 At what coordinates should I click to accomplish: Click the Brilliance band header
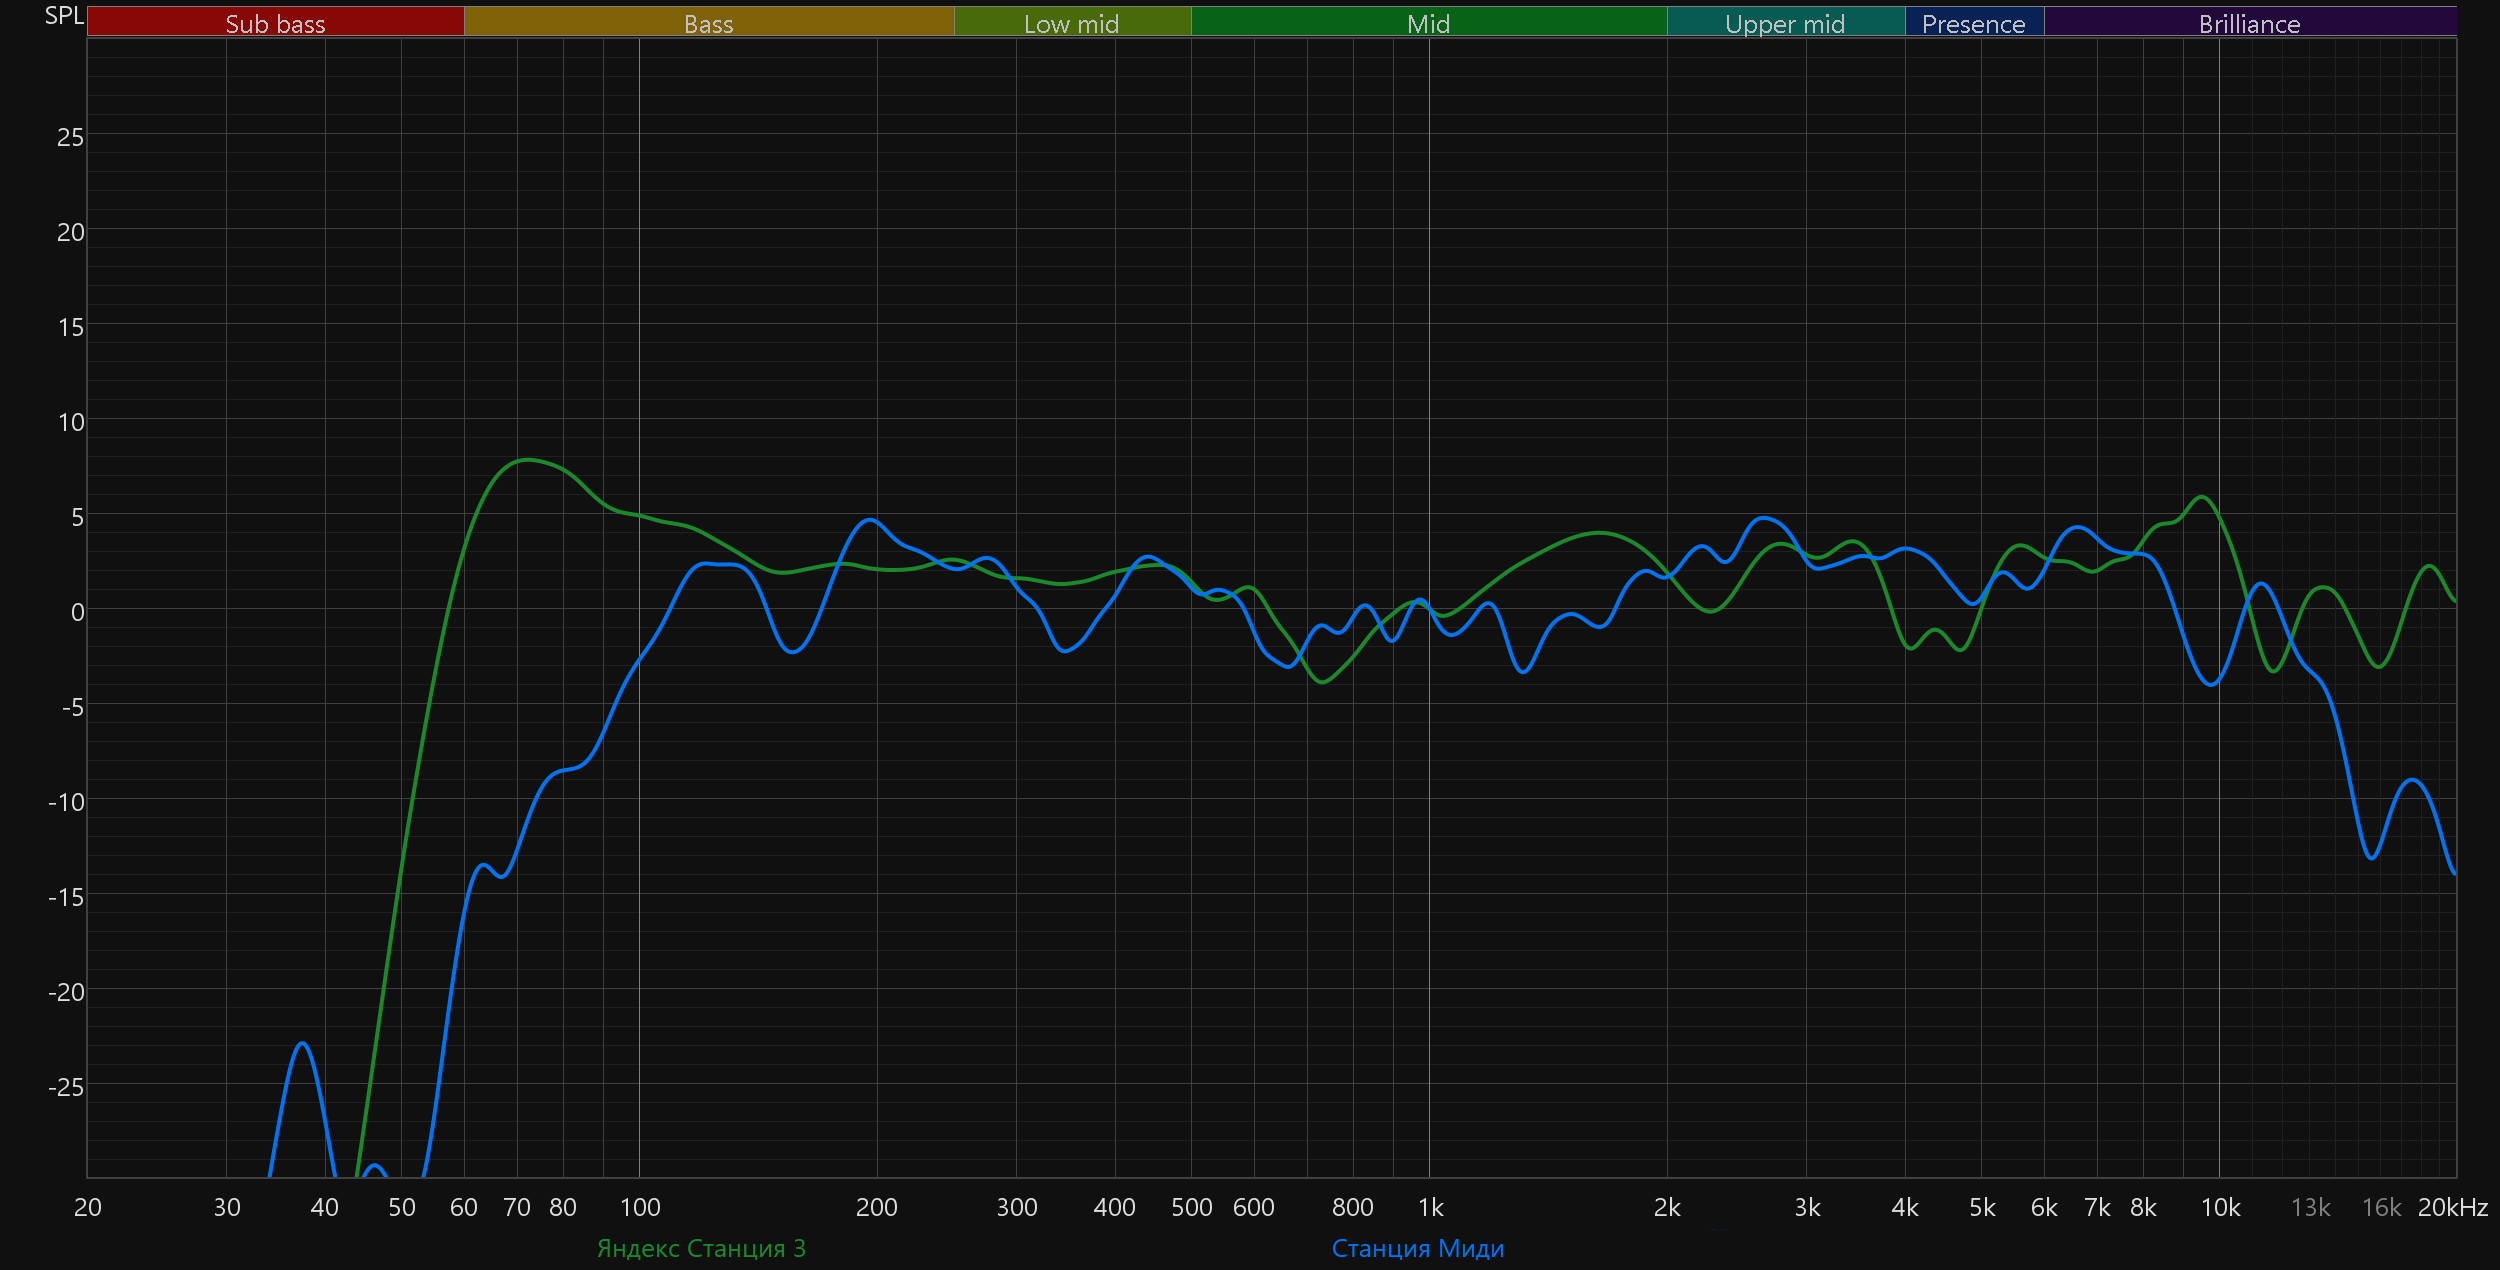tap(2249, 23)
